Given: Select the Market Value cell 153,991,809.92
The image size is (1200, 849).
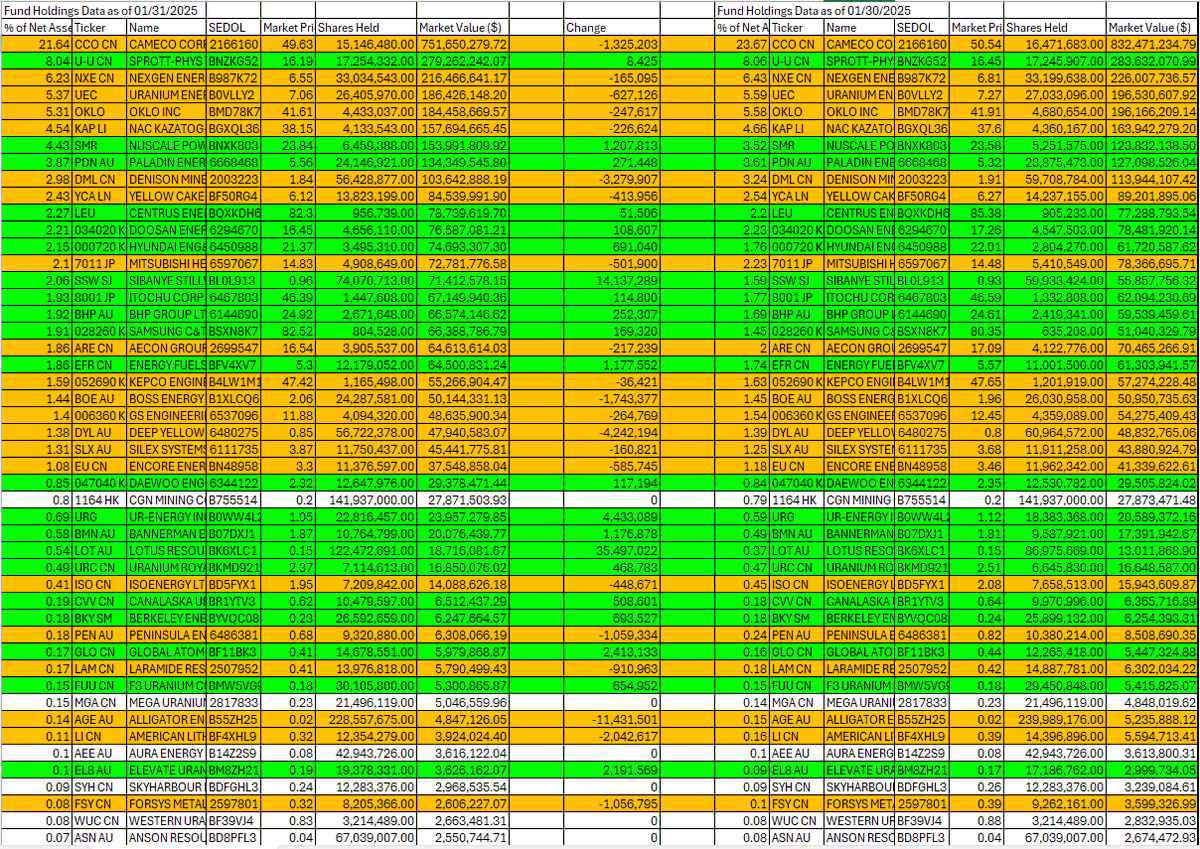Looking at the screenshot, I should click(463, 145).
